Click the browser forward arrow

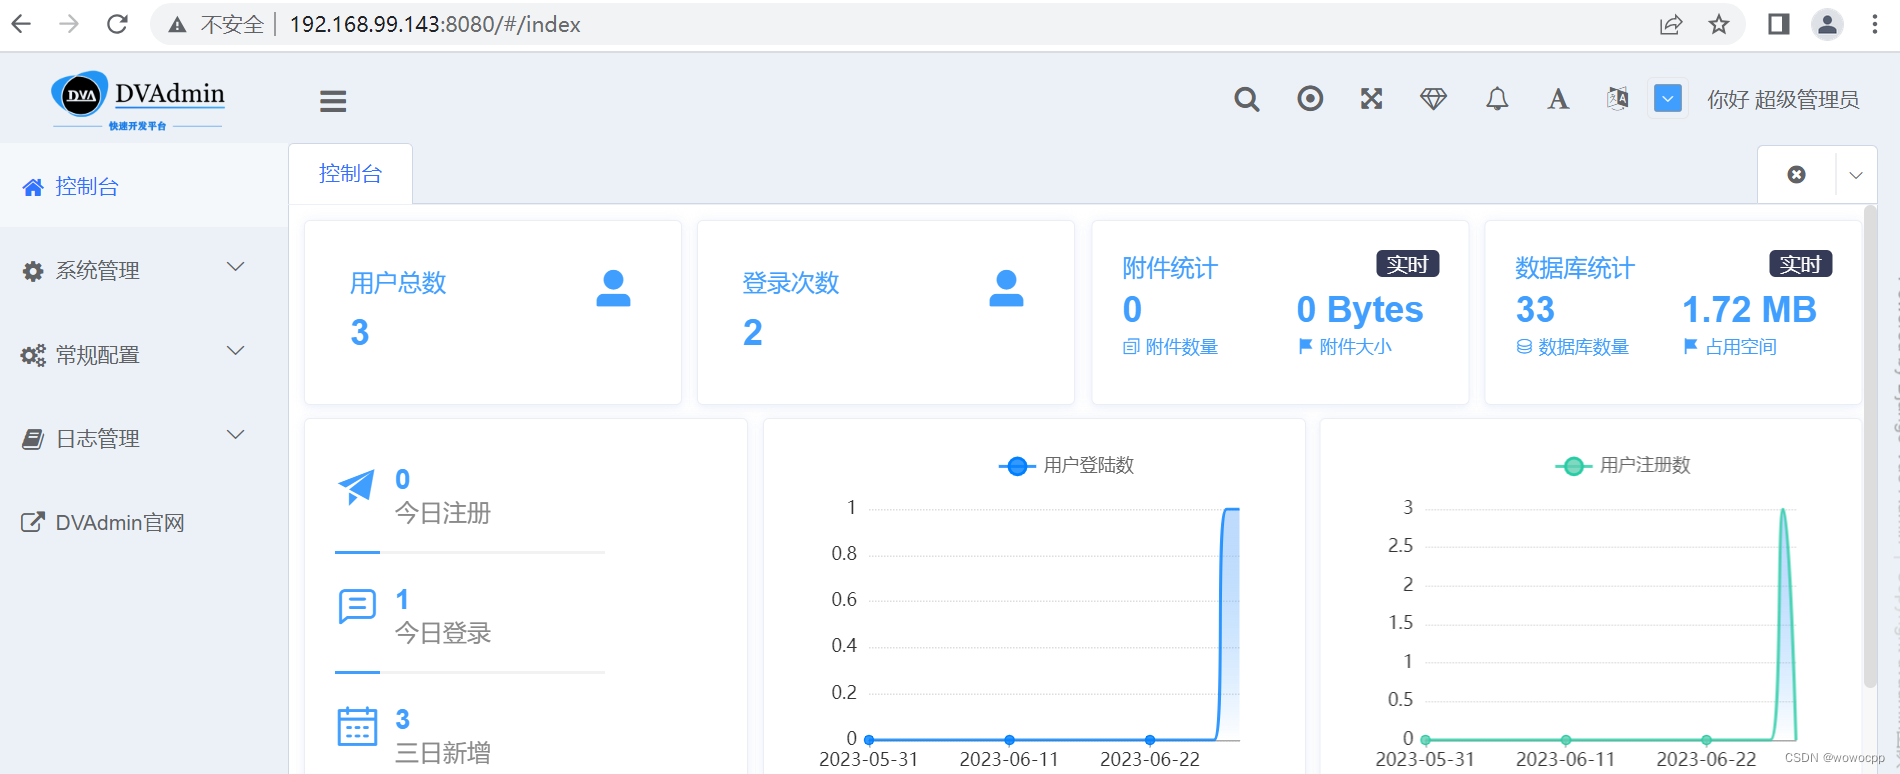pyautogui.click(x=69, y=24)
